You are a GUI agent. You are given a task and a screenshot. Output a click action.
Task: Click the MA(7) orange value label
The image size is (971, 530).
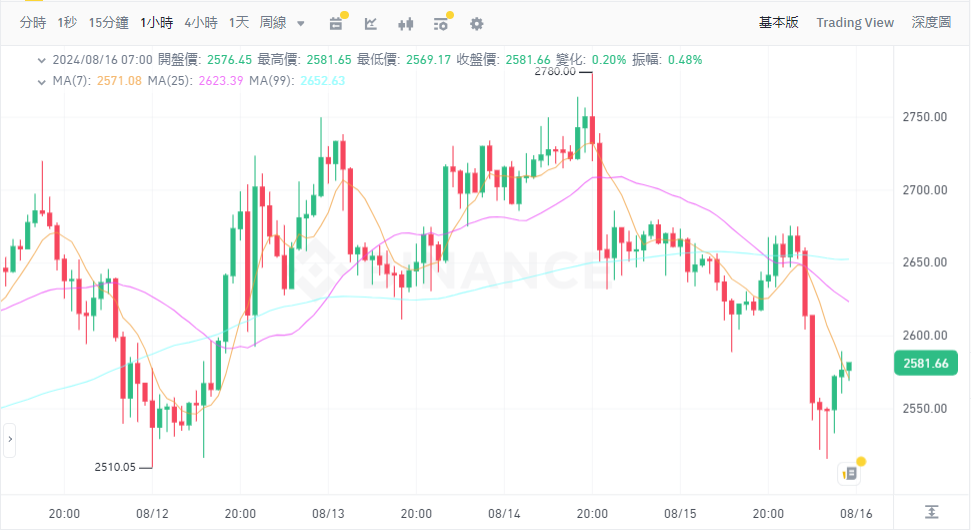[120, 81]
